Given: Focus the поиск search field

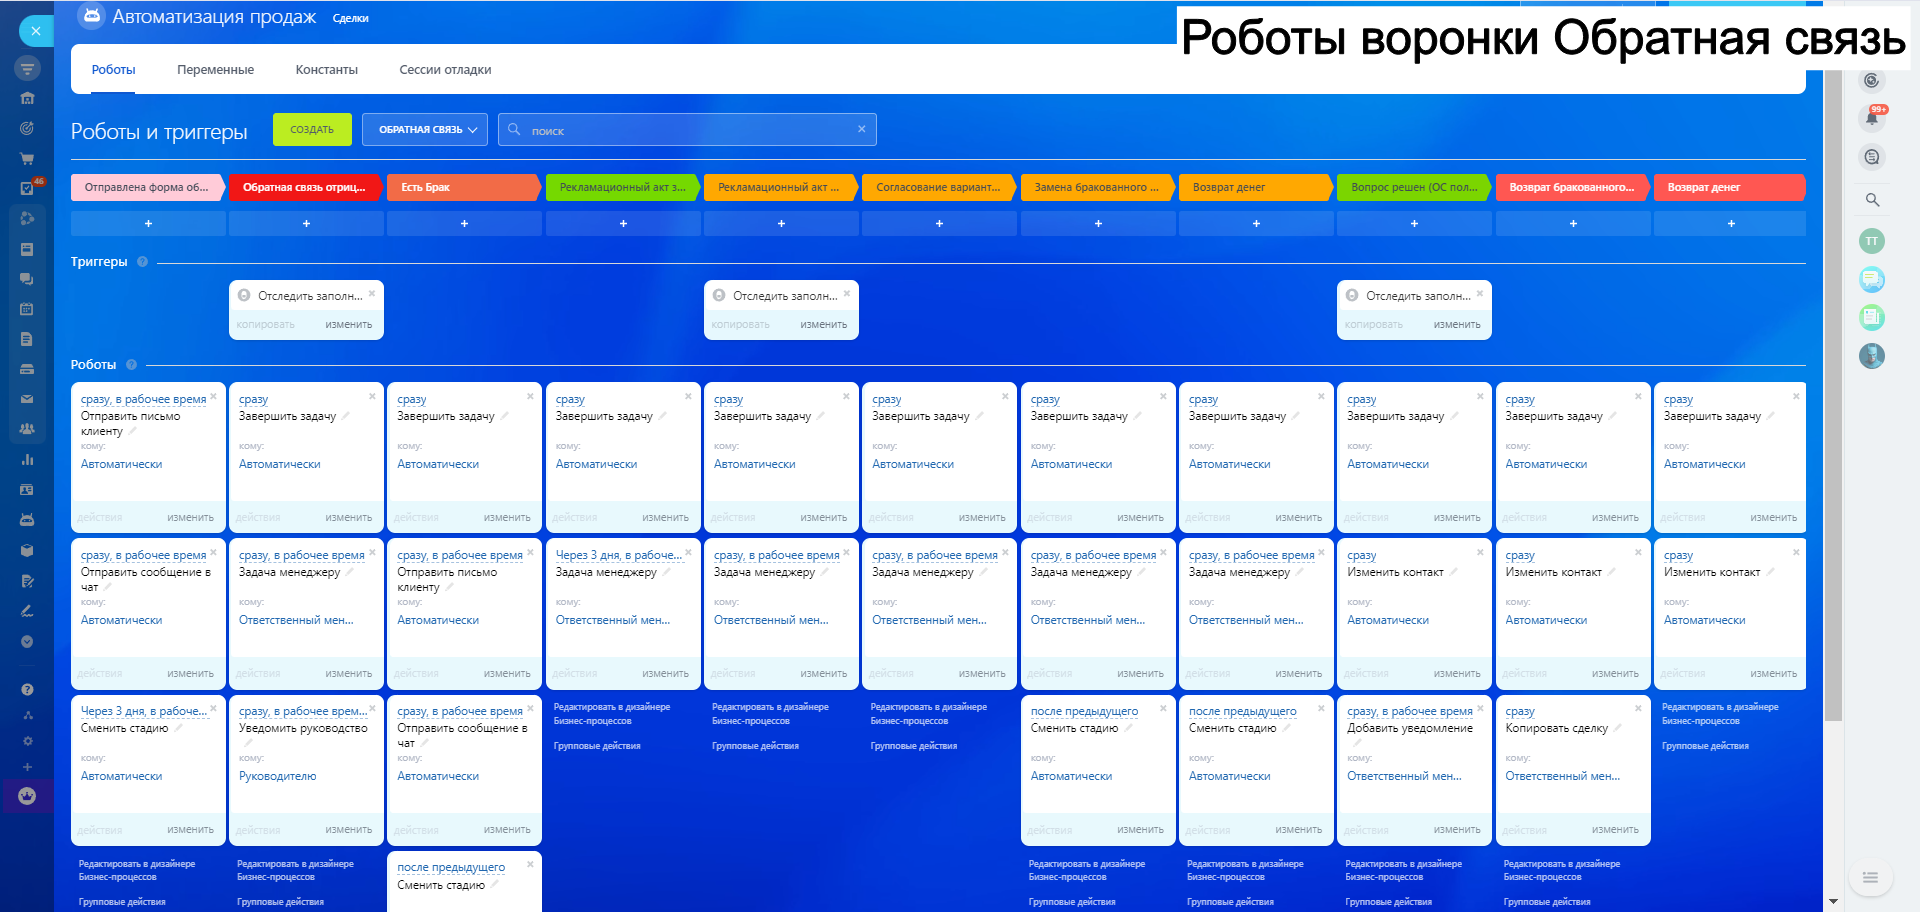Looking at the screenshot, I should coord(687,130).
